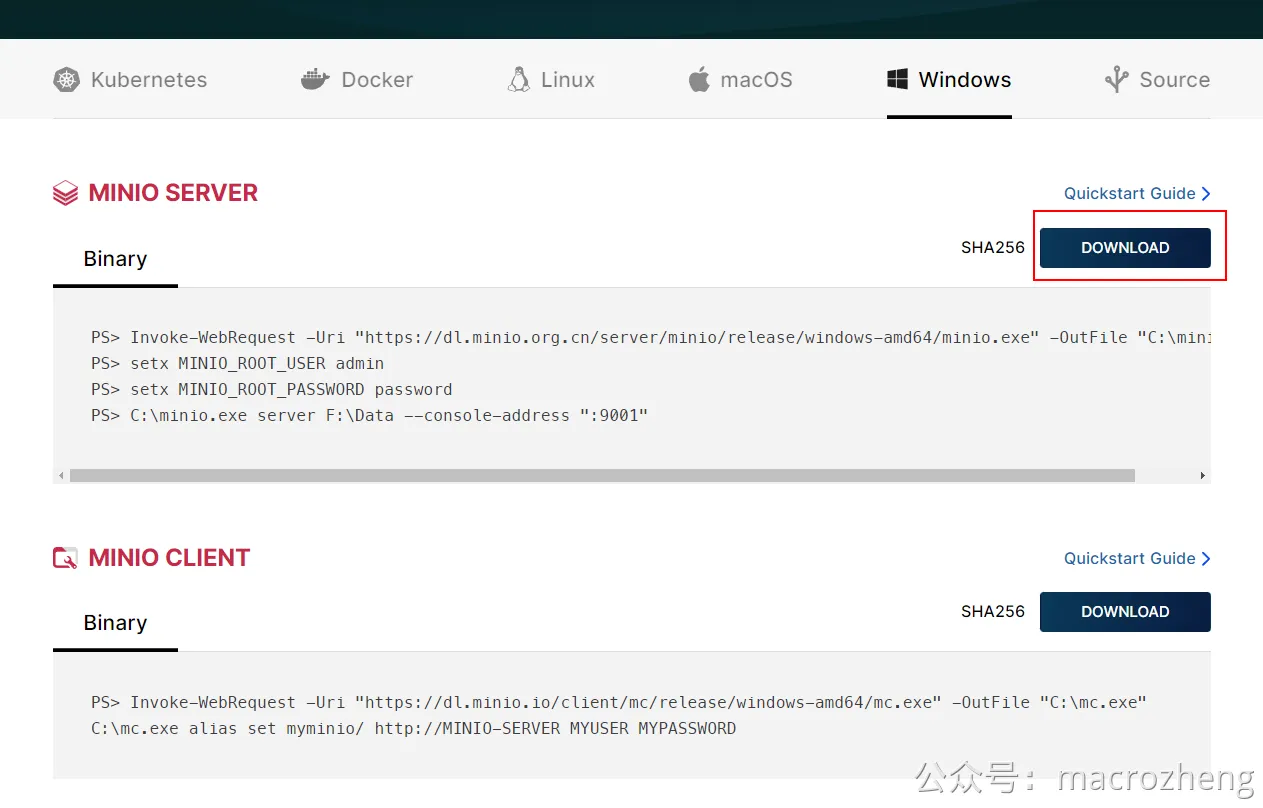Switch to the Source tab
The height and width of the screenshot is (808, 1263).
[x=1157, y=80]
